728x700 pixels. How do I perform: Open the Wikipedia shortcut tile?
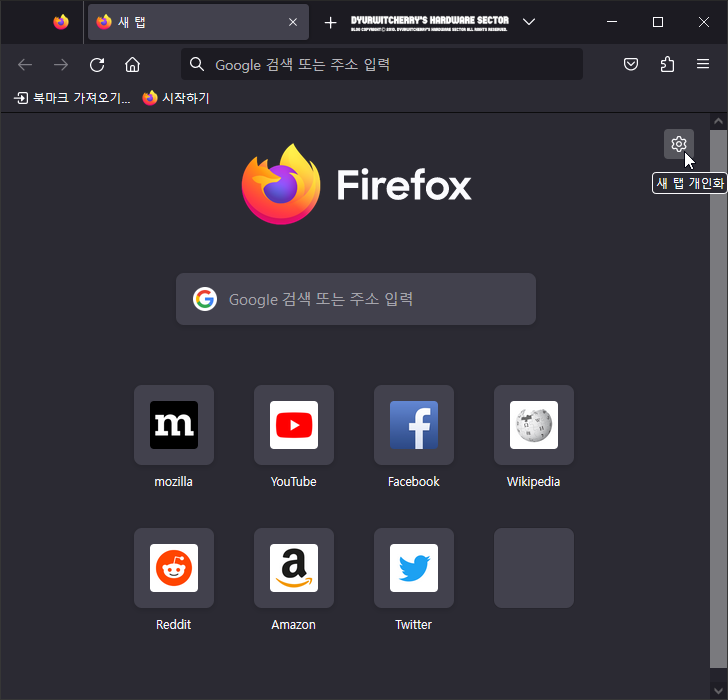click(x=534, y=425)
